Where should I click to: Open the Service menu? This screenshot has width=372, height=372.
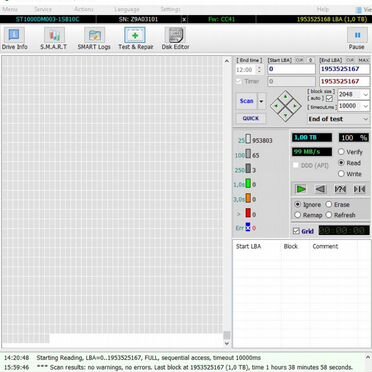coord(43,9)
